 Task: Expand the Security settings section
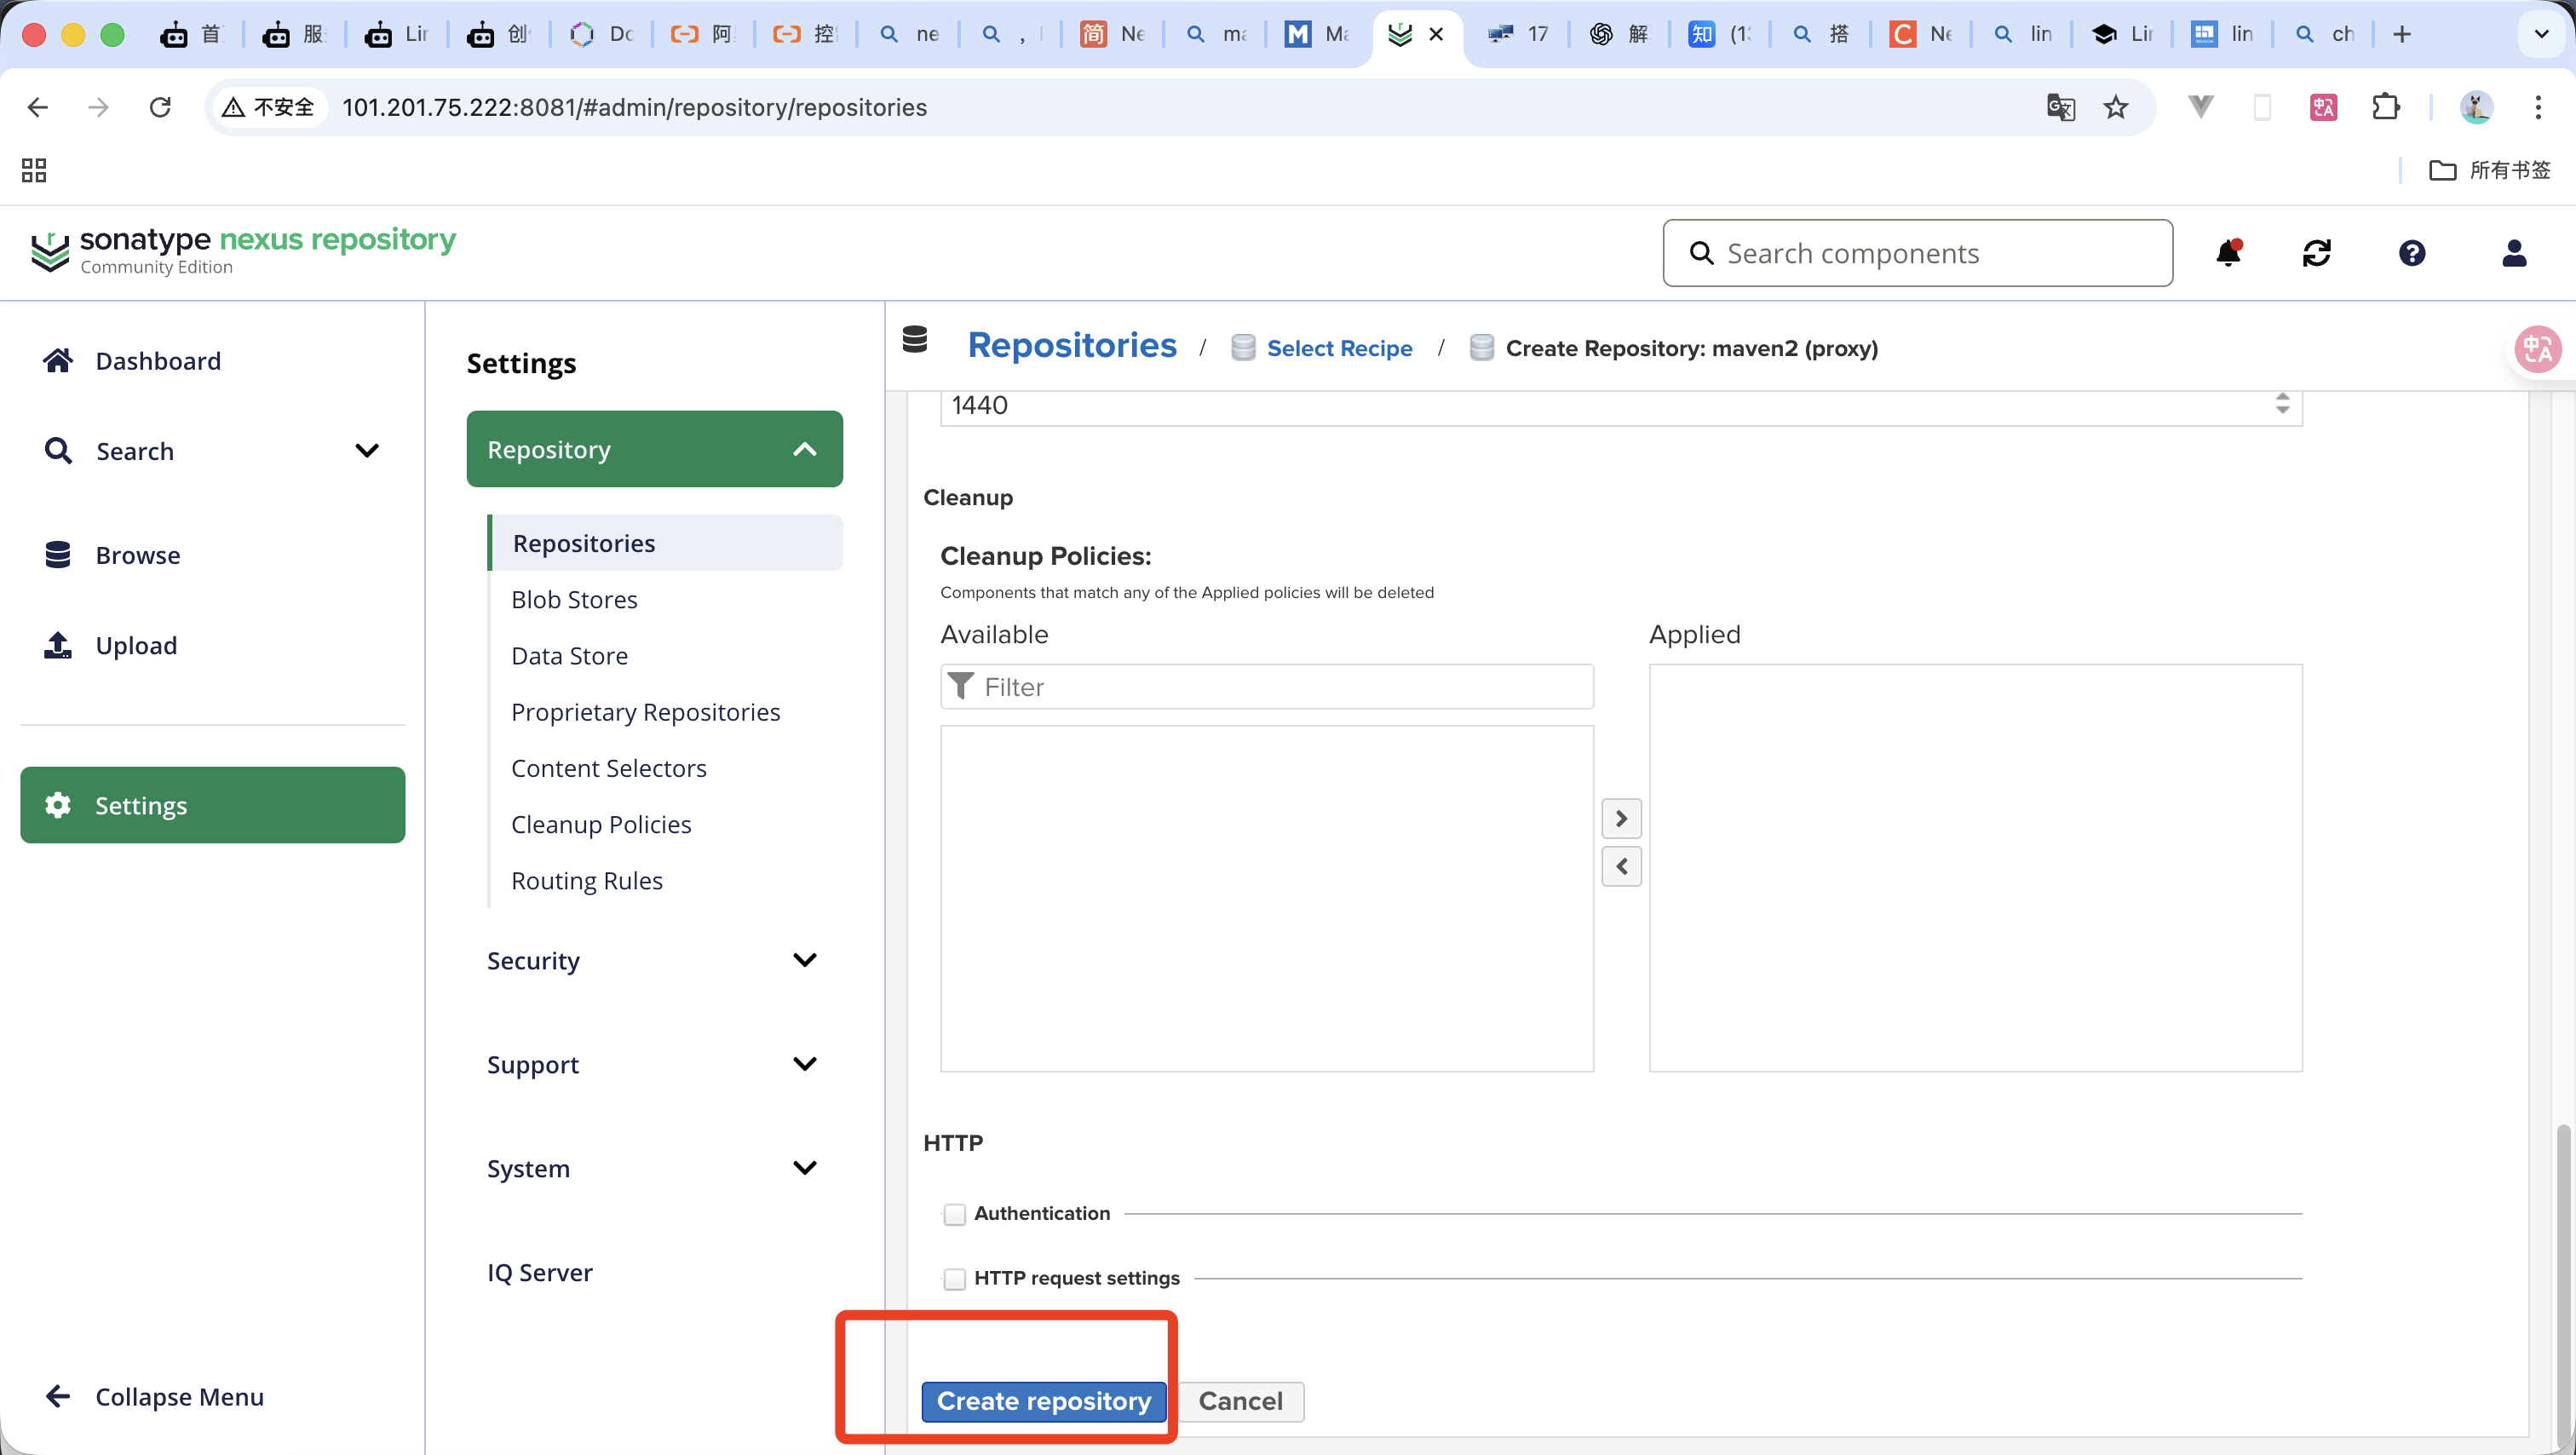(804, 960)
